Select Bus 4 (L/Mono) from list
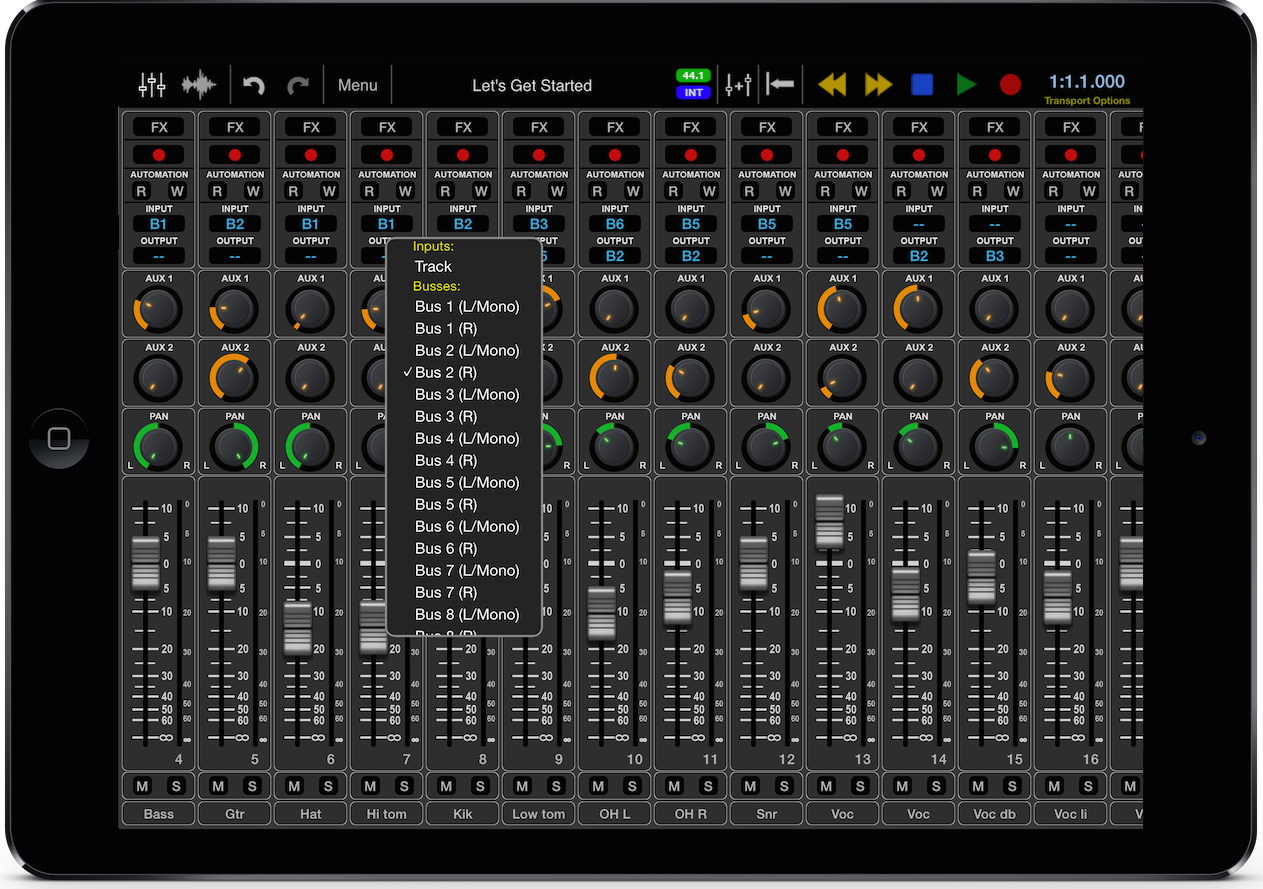This screenshot has height=889, width=1263. 467,438
